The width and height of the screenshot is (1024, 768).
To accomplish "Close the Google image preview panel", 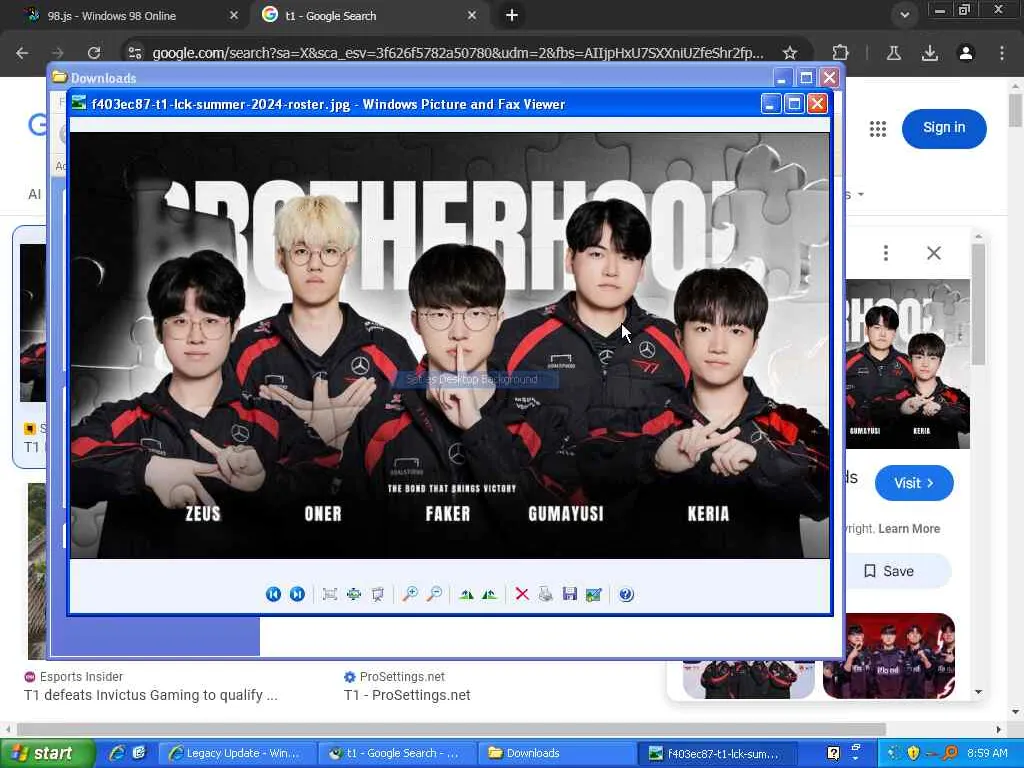I will [x=934, y=253].
